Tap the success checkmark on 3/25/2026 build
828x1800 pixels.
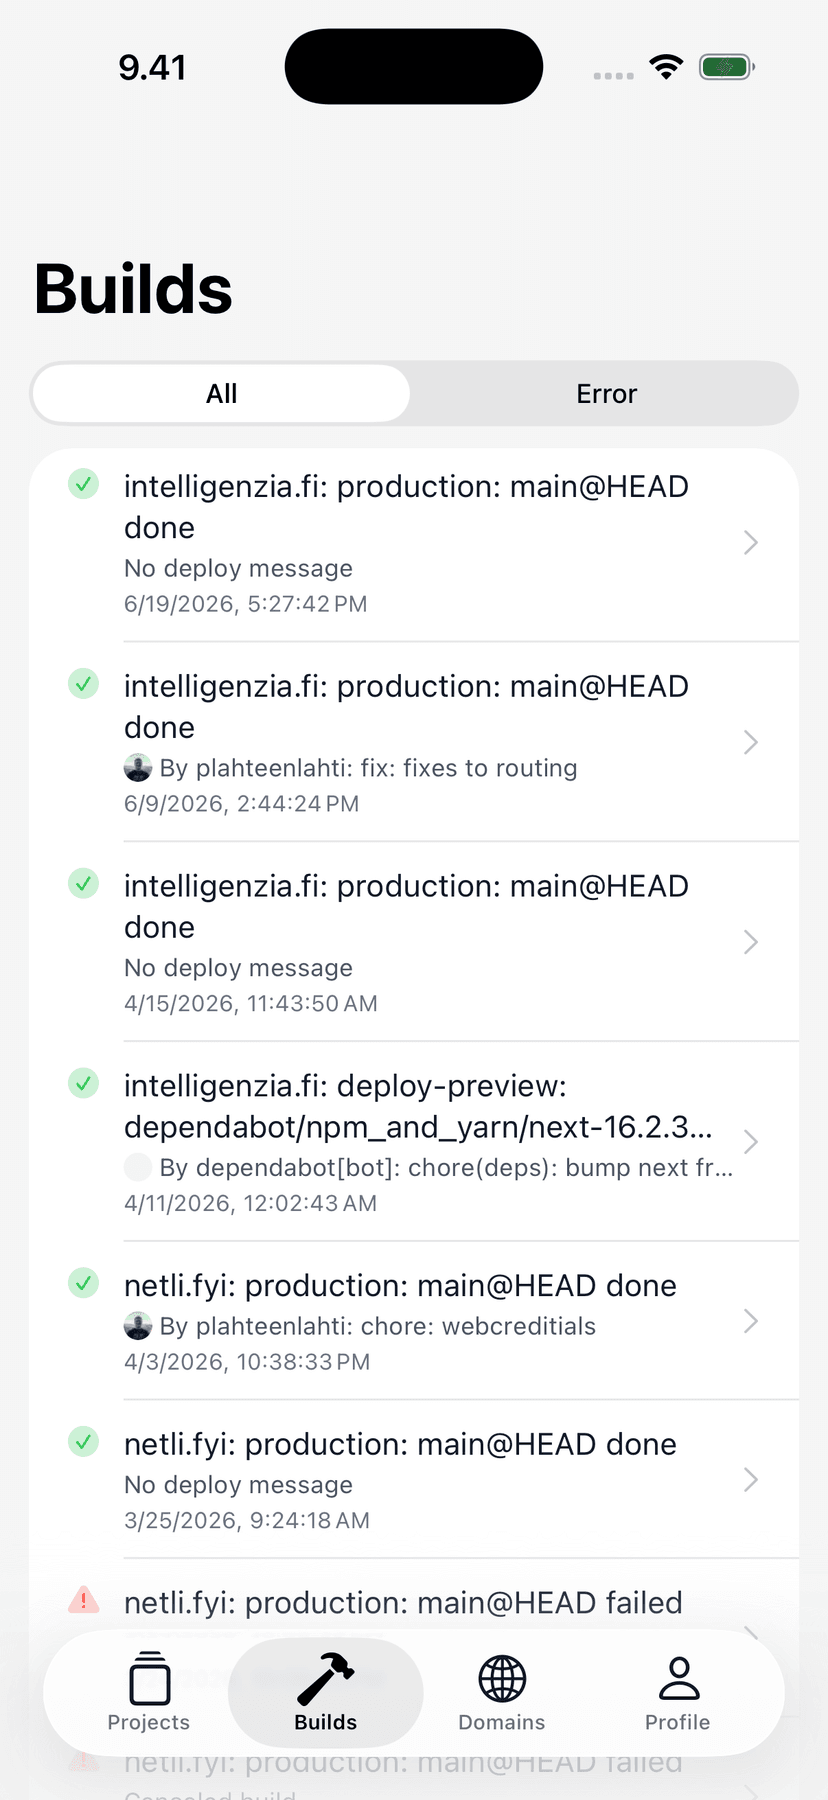(83, 1442)
